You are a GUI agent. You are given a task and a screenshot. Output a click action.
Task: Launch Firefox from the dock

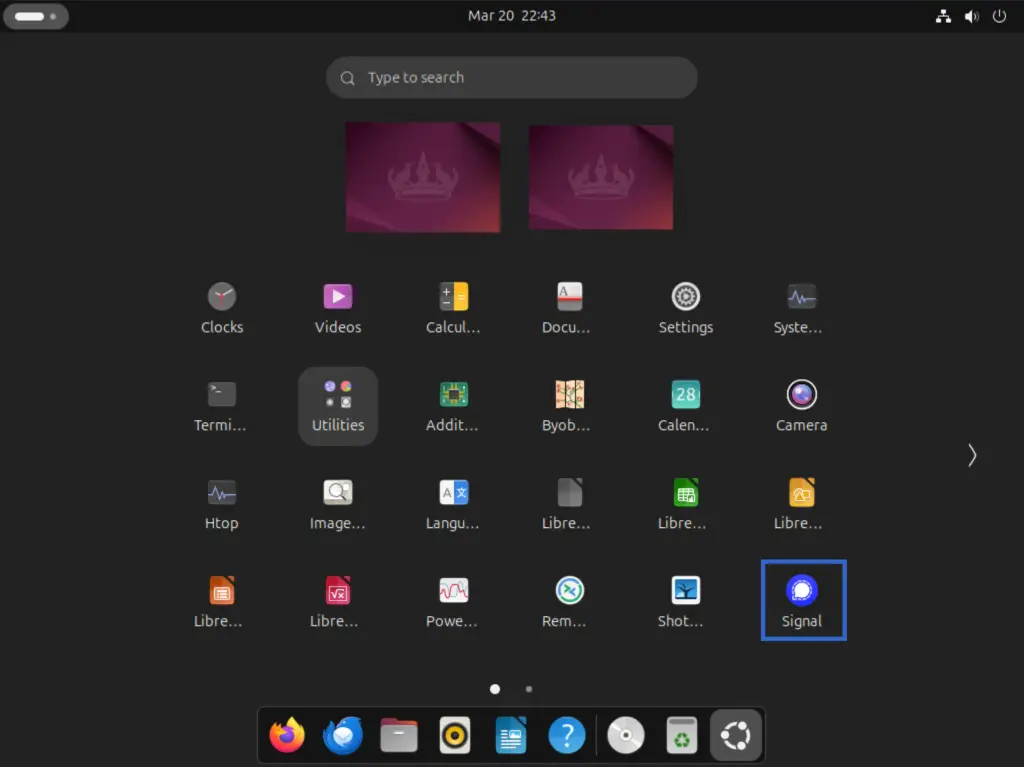287,735
